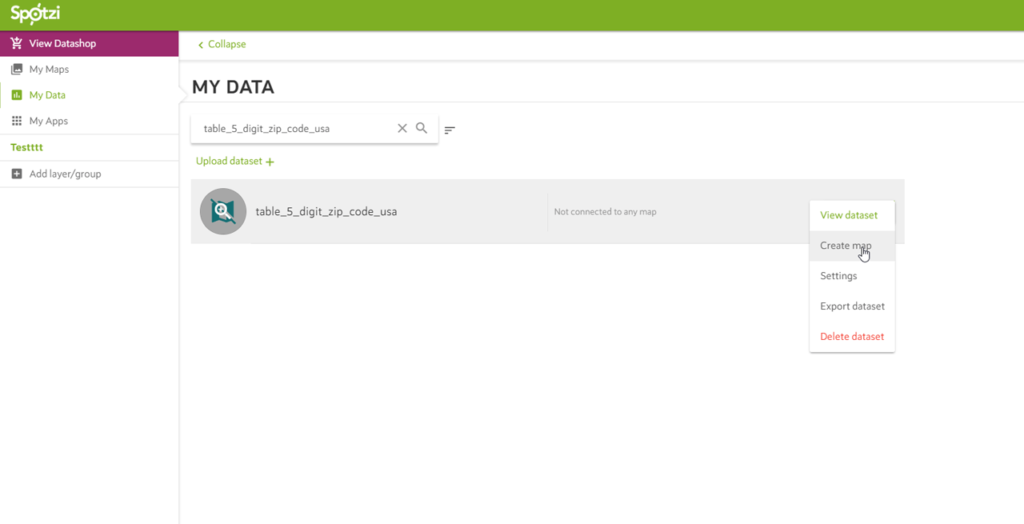Screen dimensions: 1024x524
Task: Click 'Not connected to any map' text
Action: coord(605,212)
